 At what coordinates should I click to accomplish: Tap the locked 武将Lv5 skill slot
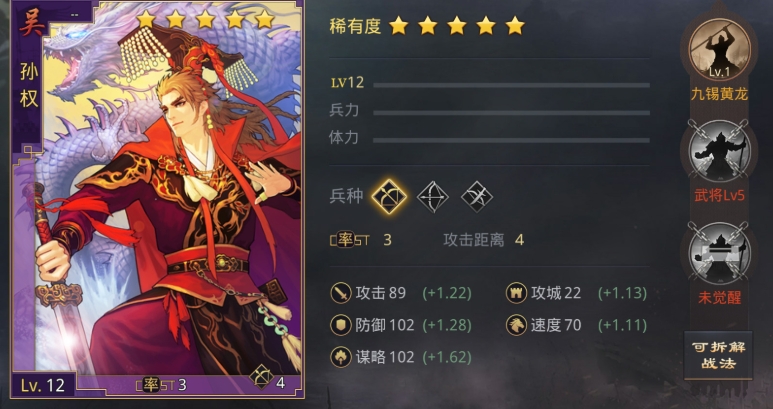(x=719, y=151)
